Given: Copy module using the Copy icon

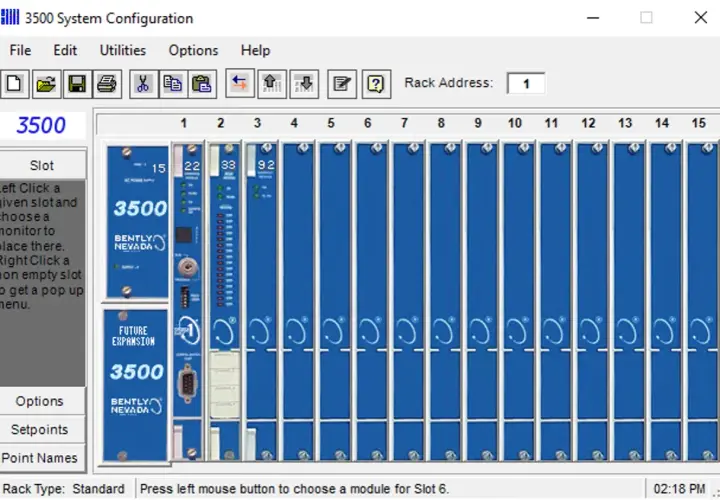Looking at the screenshot, I should click(173, 84).
